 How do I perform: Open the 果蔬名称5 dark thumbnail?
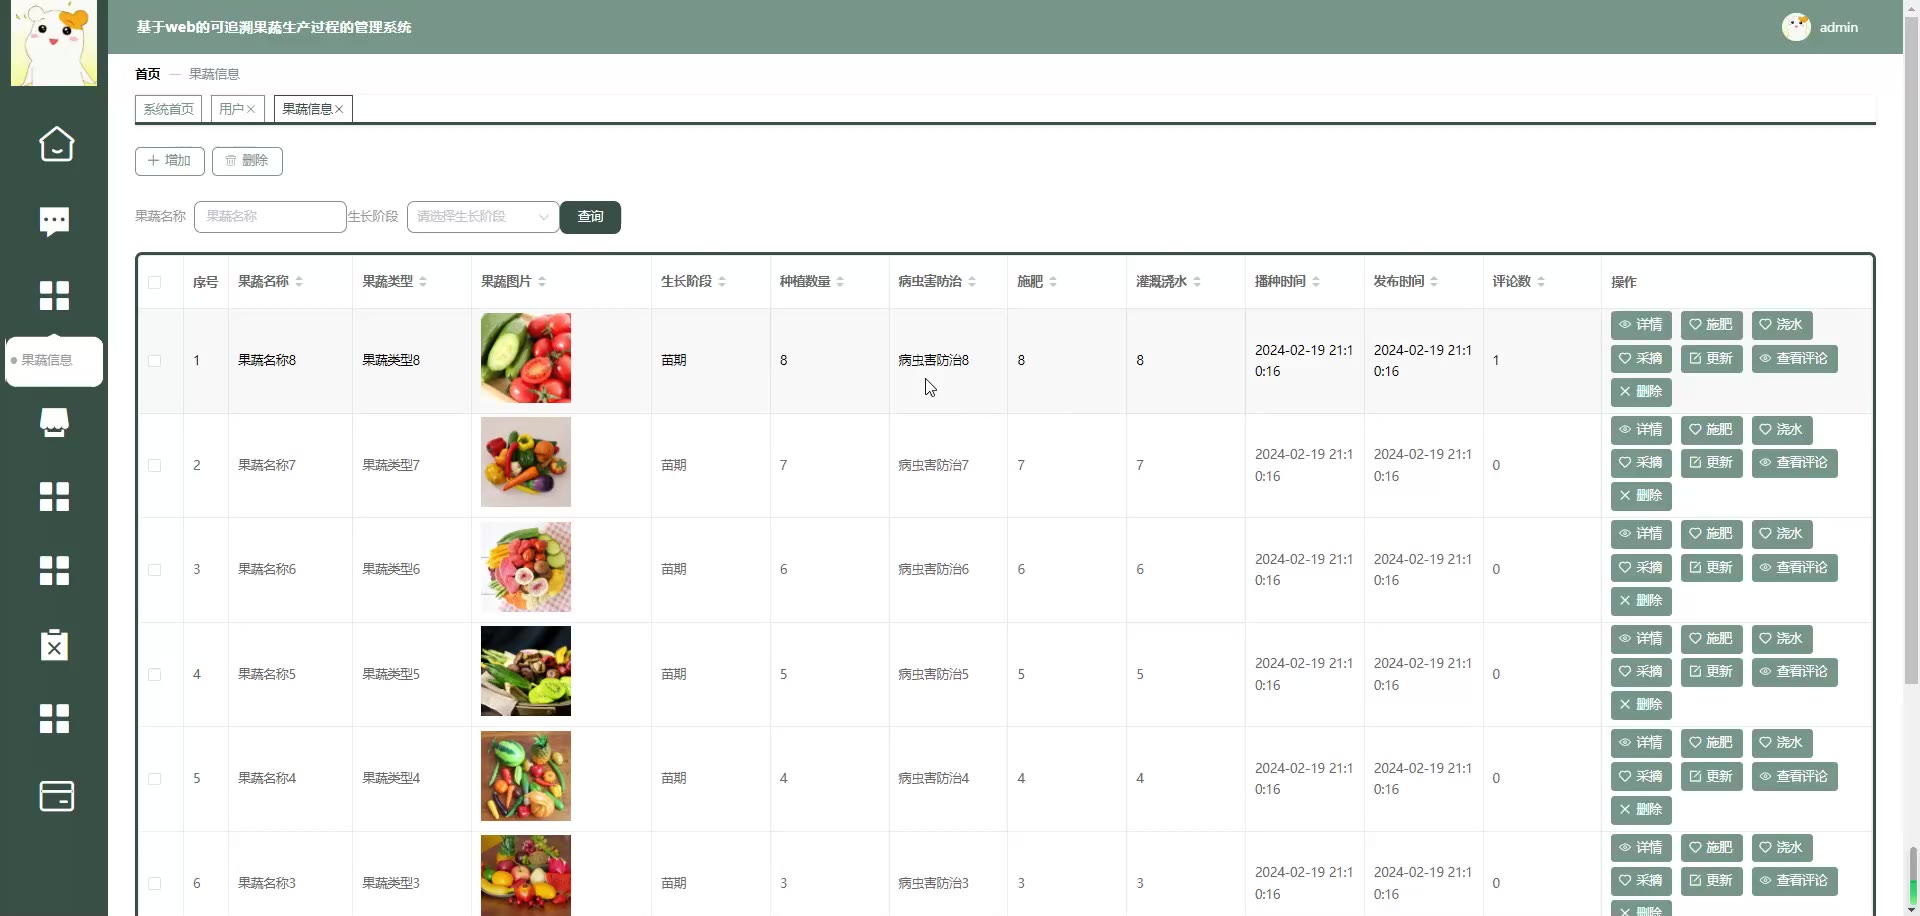[x=526, y=671]
